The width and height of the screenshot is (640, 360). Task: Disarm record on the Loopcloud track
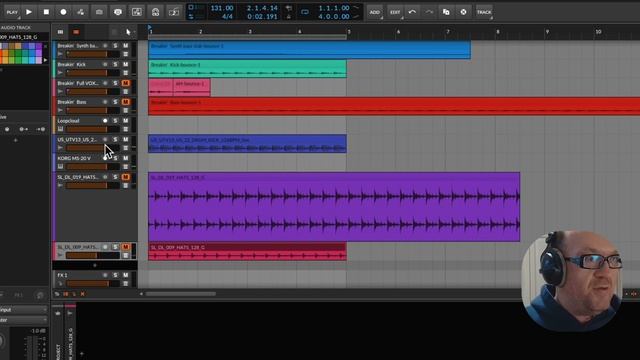click(x=105, y=121)
